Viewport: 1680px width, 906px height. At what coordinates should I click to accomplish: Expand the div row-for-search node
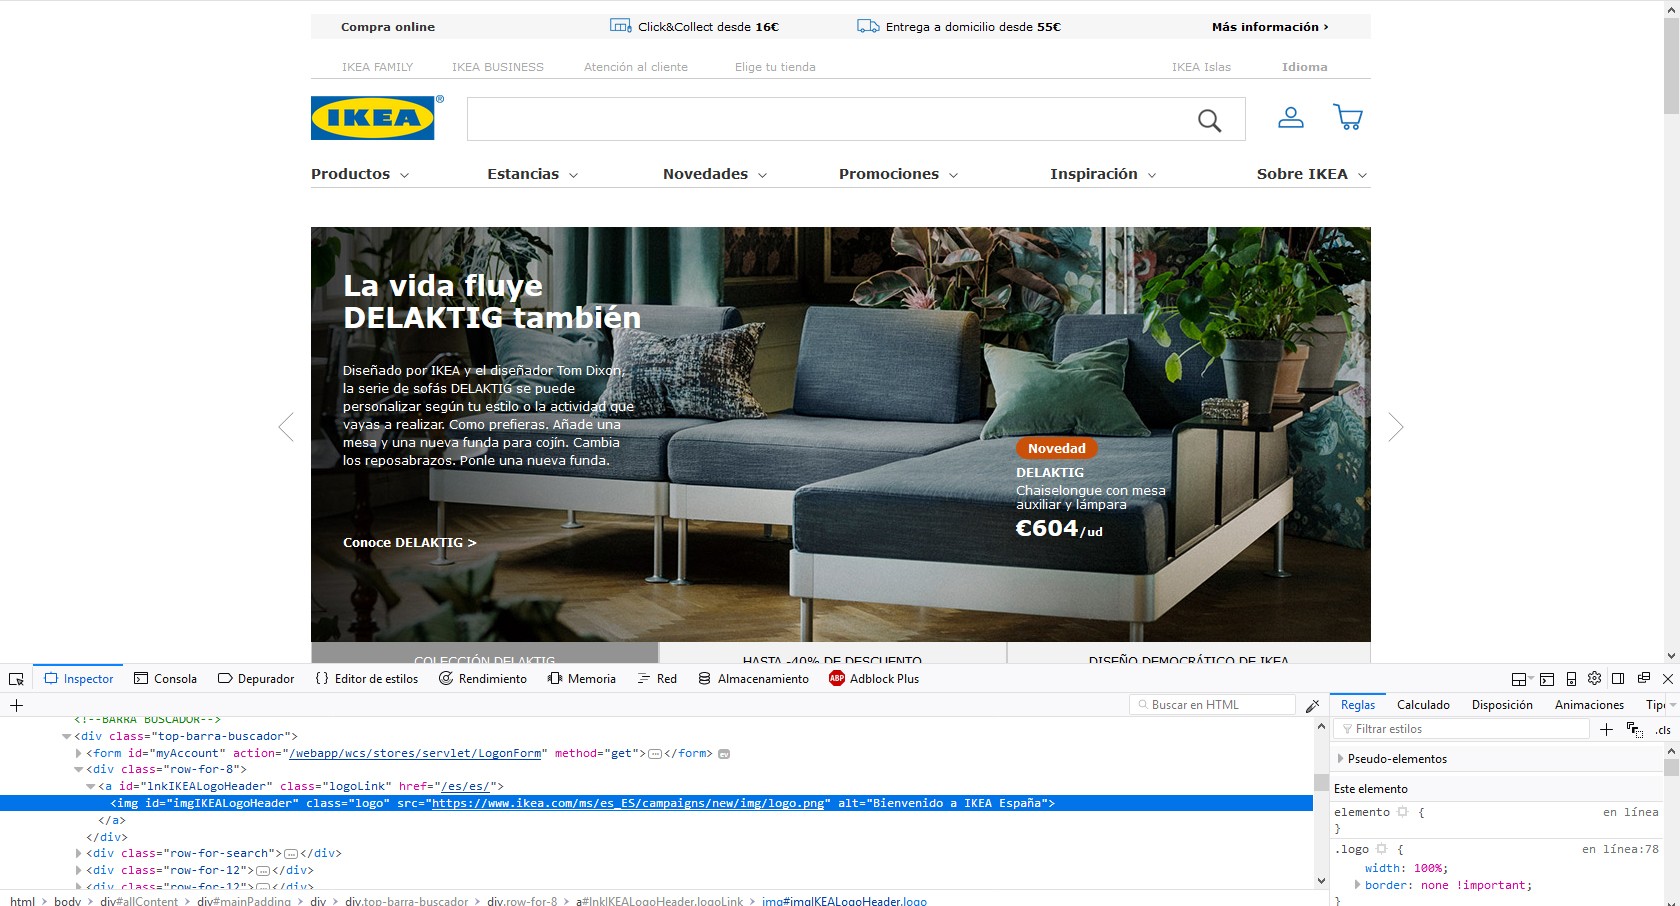click(x=79, y=854)
